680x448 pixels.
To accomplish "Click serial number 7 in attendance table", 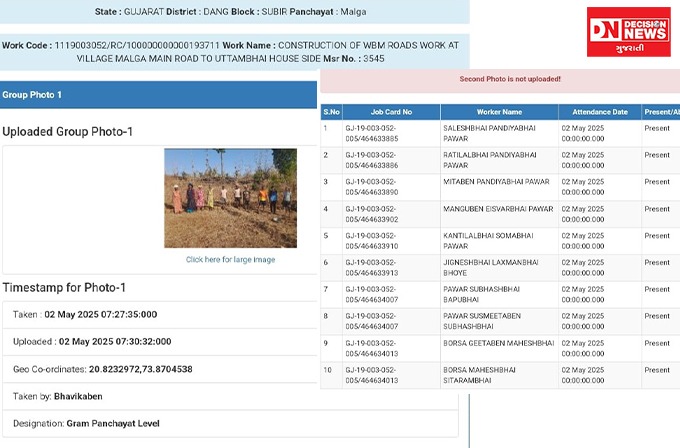I will click(326, 289).
